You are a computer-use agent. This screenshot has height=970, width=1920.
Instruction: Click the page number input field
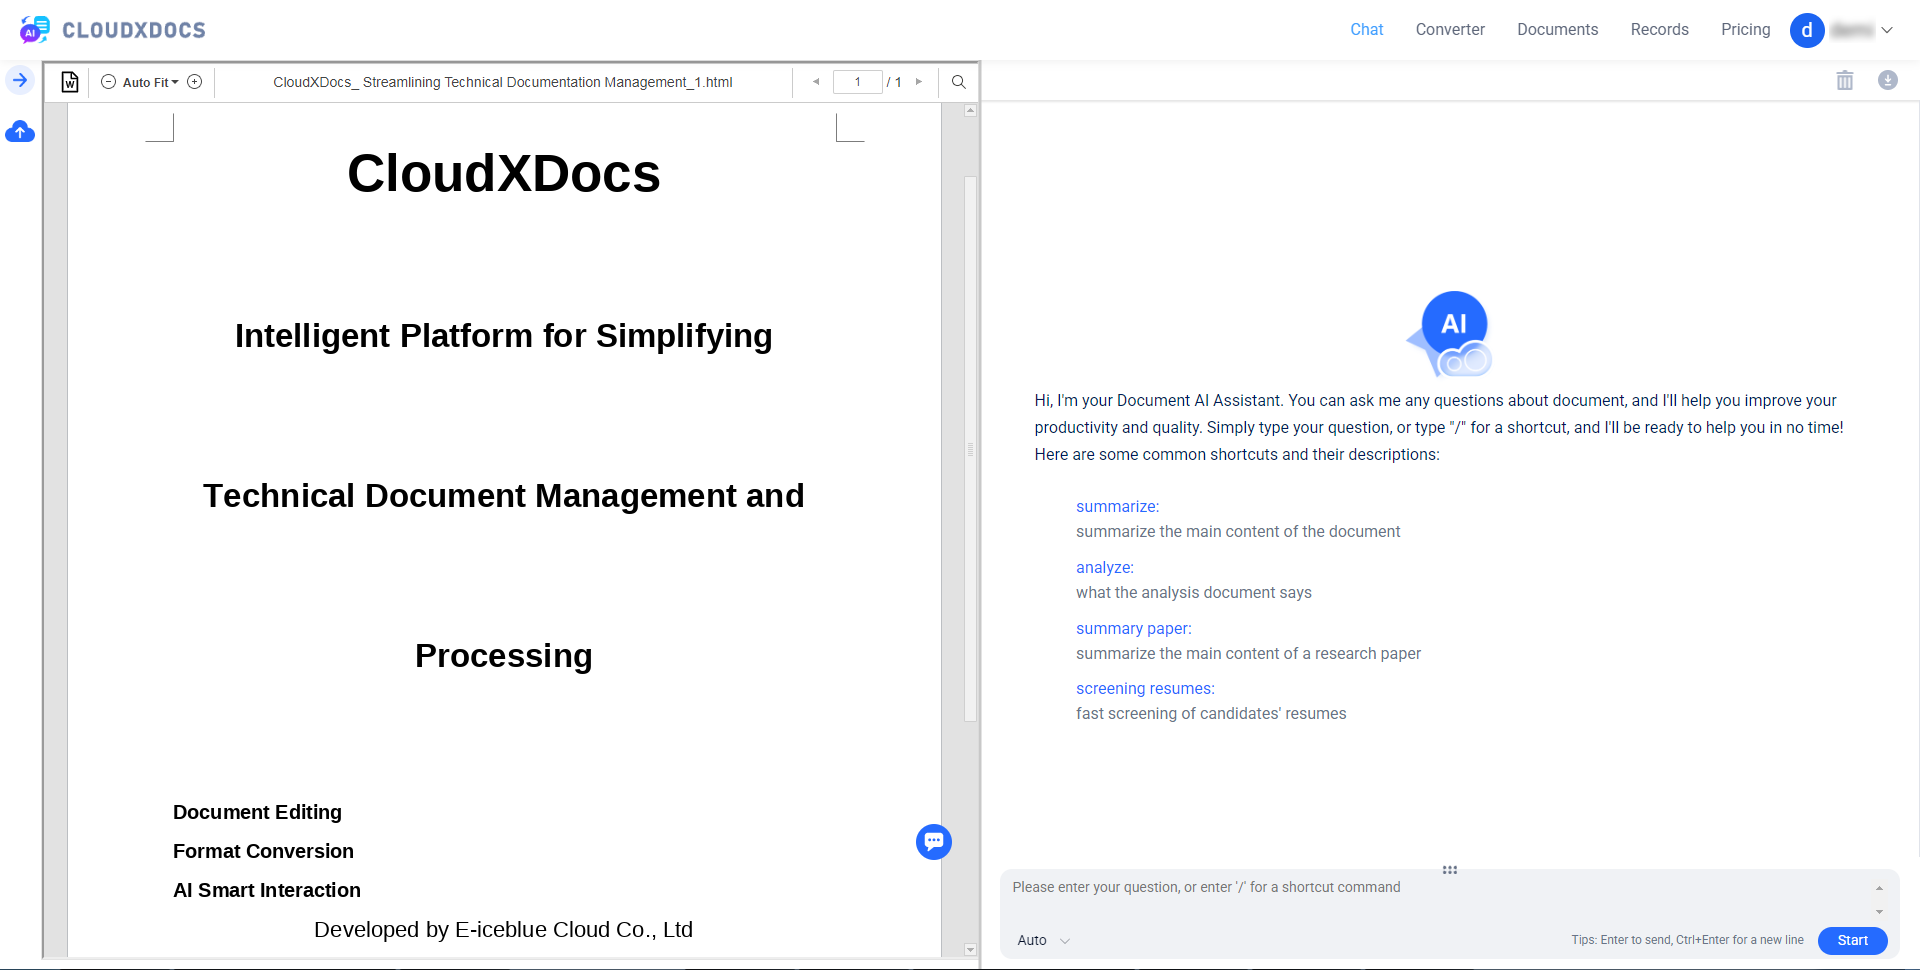tap(857, 82)
